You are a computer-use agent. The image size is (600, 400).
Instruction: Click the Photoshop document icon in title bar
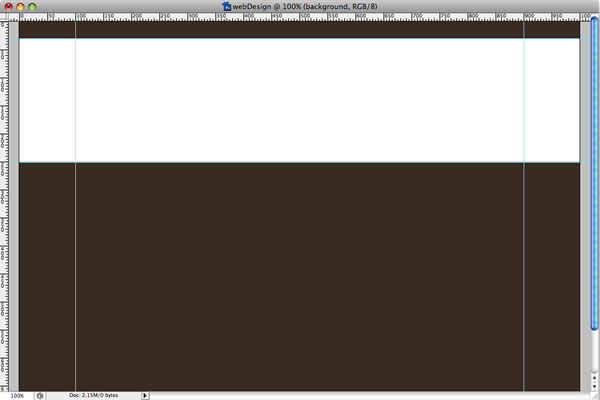[227, 6]
